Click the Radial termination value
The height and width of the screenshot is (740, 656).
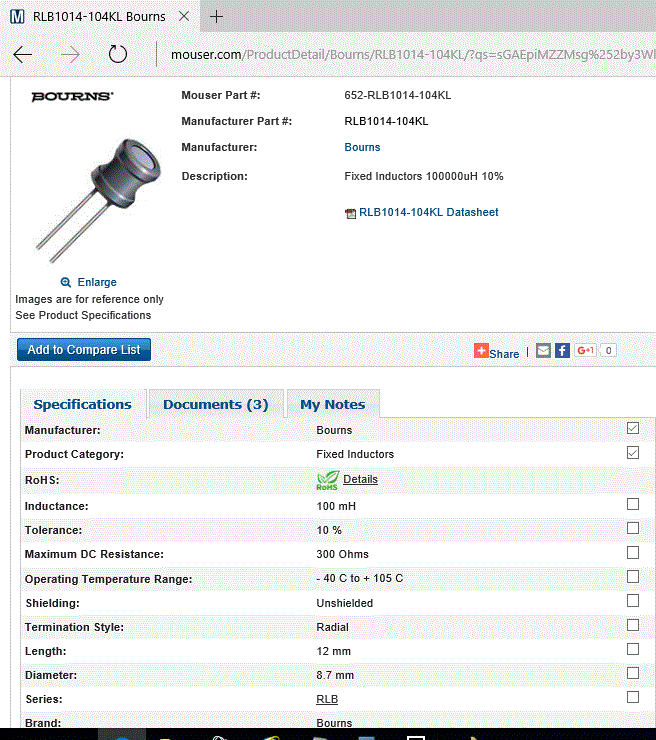tap(332, 627)
